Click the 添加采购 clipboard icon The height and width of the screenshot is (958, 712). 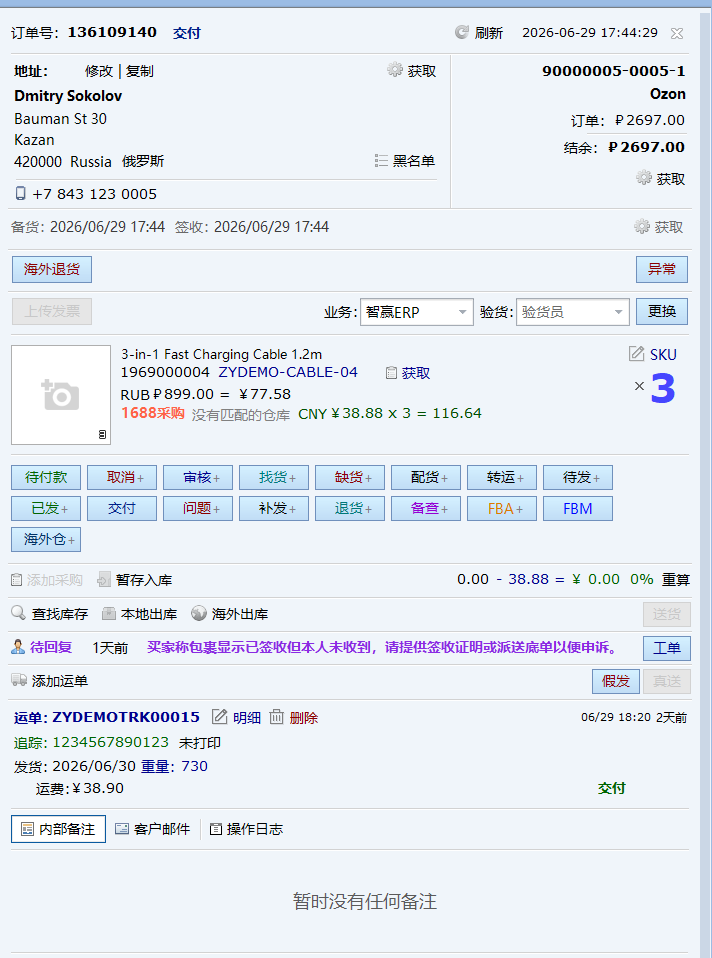pos(17,579)
